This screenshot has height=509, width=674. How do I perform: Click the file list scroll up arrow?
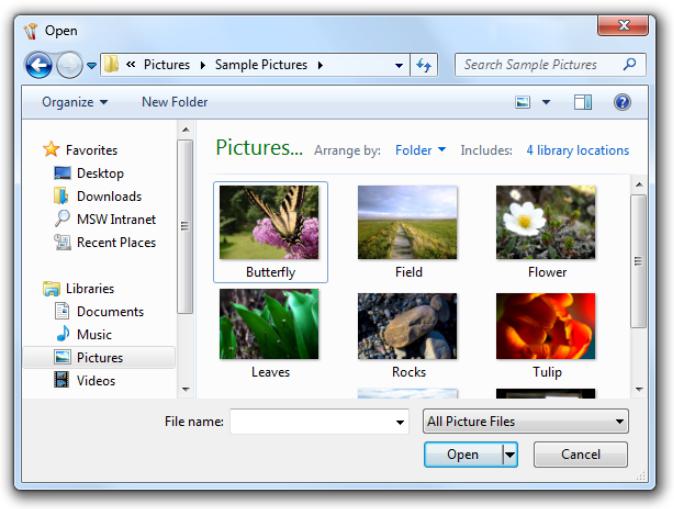click(x=639, y=185)
